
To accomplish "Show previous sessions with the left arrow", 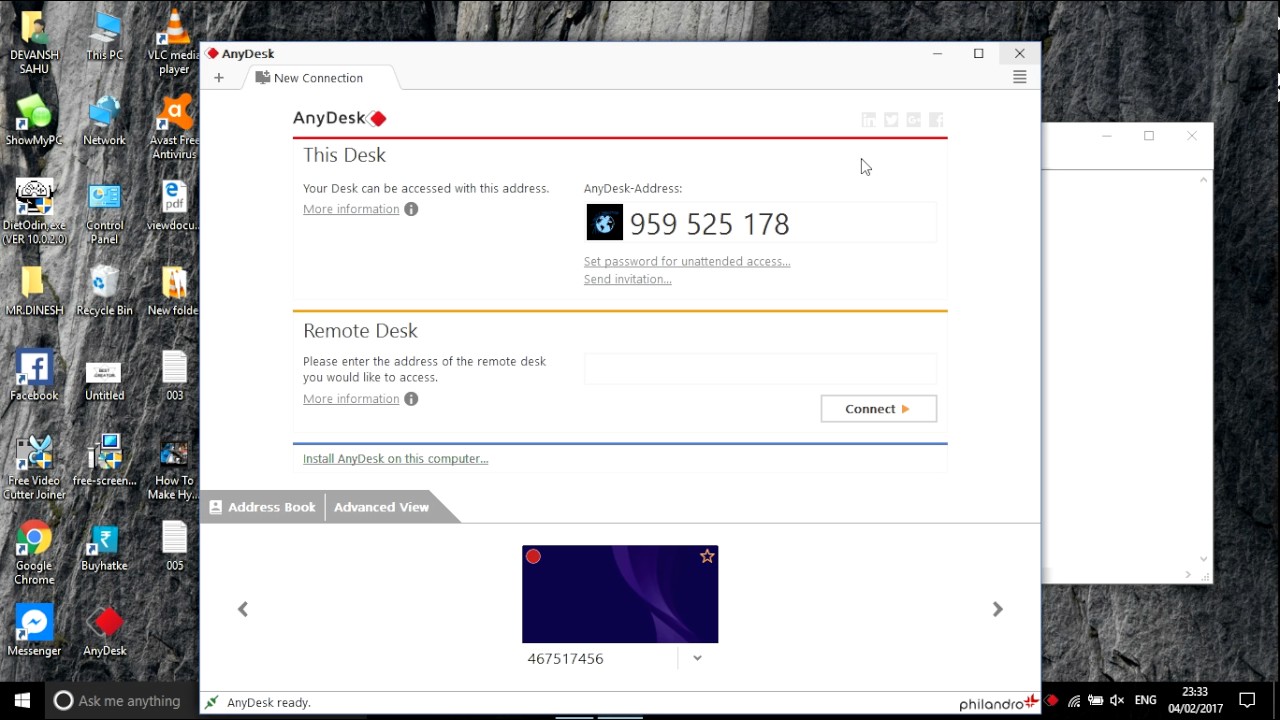I will pyautogui.click(x=243, y=609).
